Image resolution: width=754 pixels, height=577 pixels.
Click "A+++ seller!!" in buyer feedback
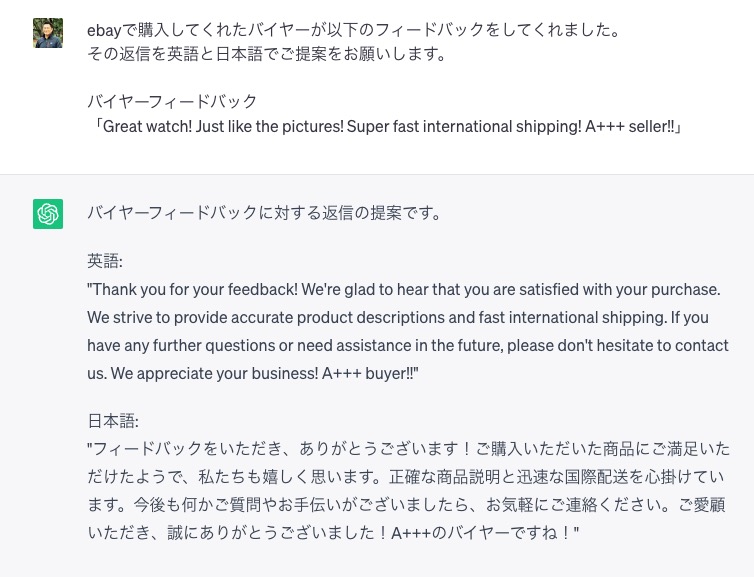click(x=627, y=127)
